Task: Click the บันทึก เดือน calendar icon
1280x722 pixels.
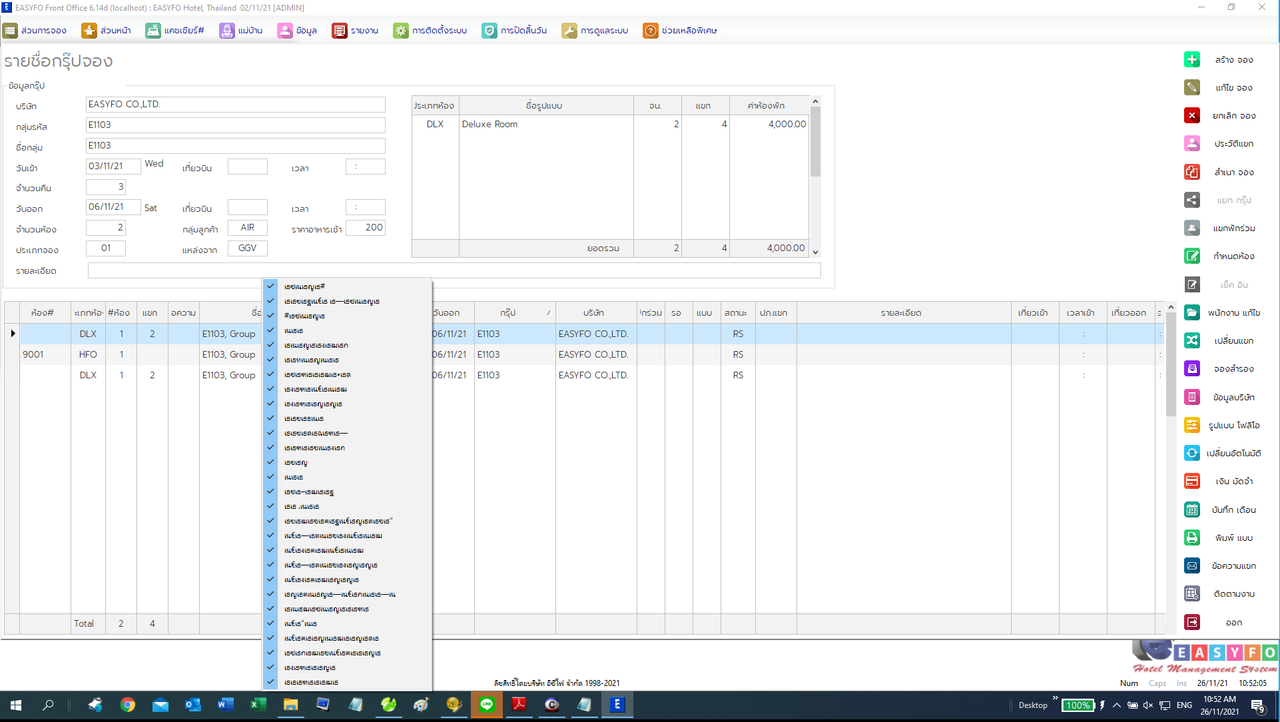Action: tap(1192, 509)
